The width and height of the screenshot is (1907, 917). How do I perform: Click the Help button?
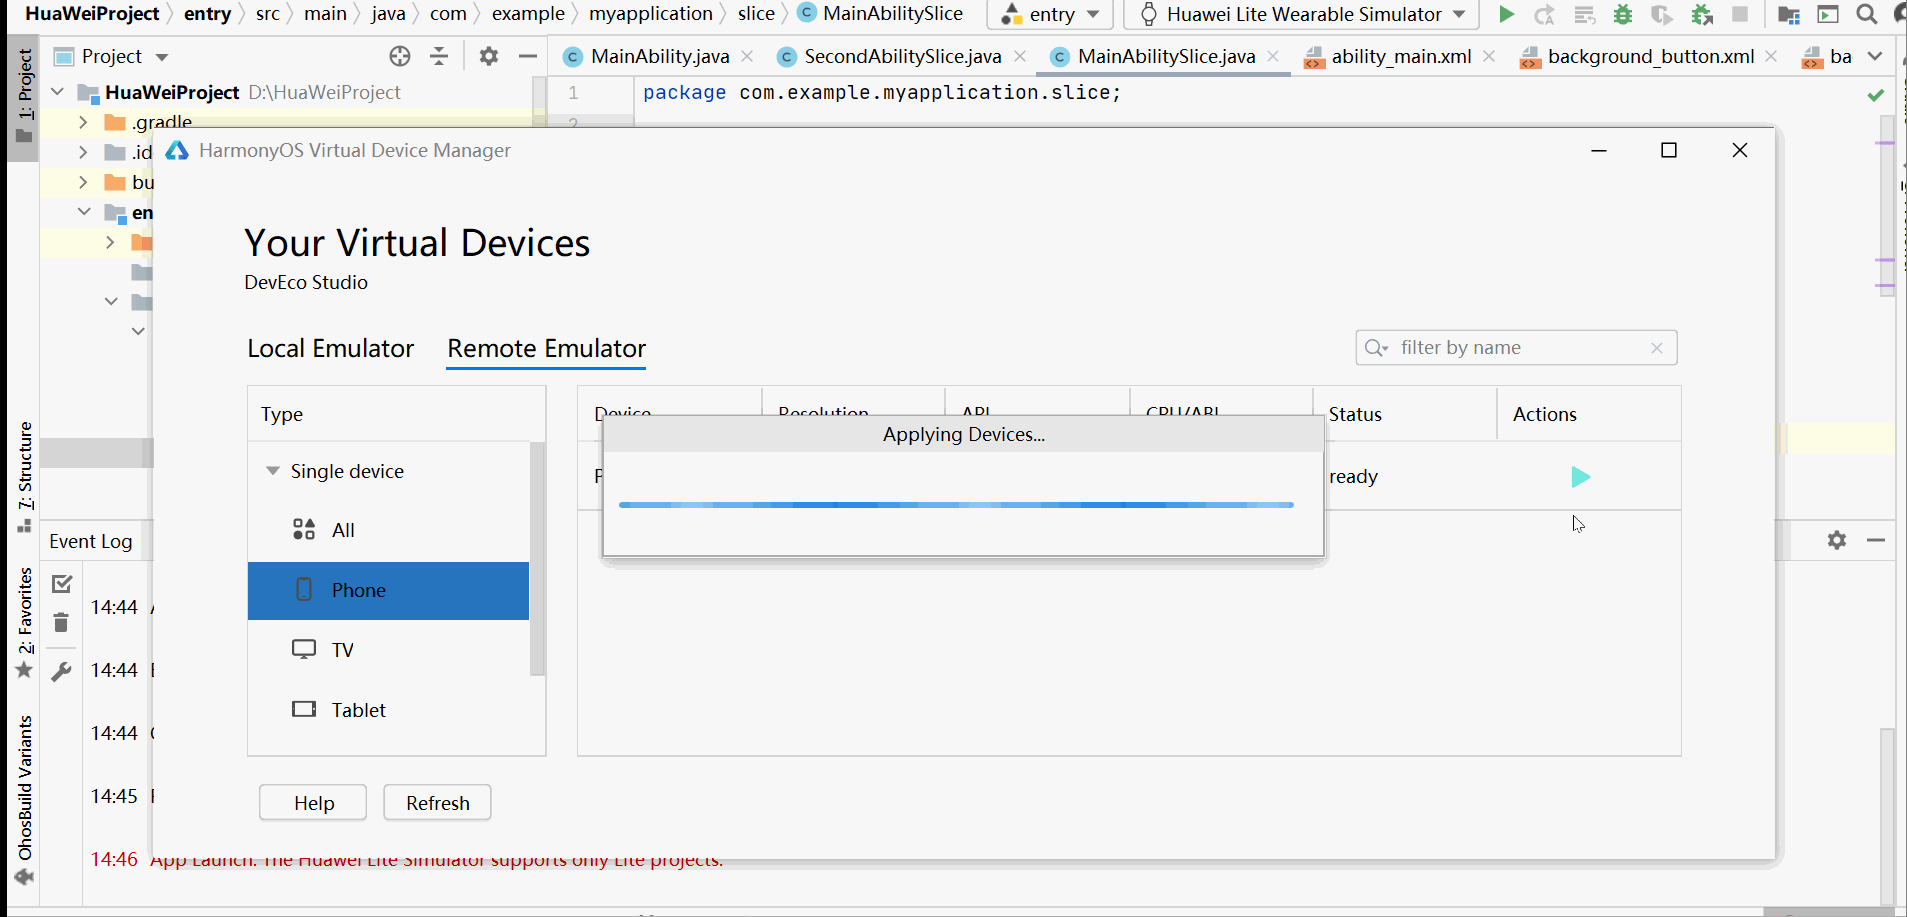tap(313, 803)
